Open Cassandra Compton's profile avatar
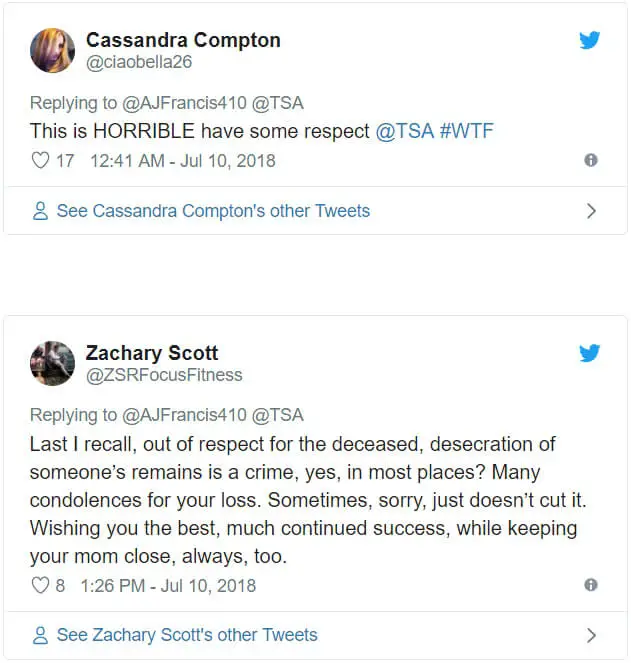 (52, 51)
